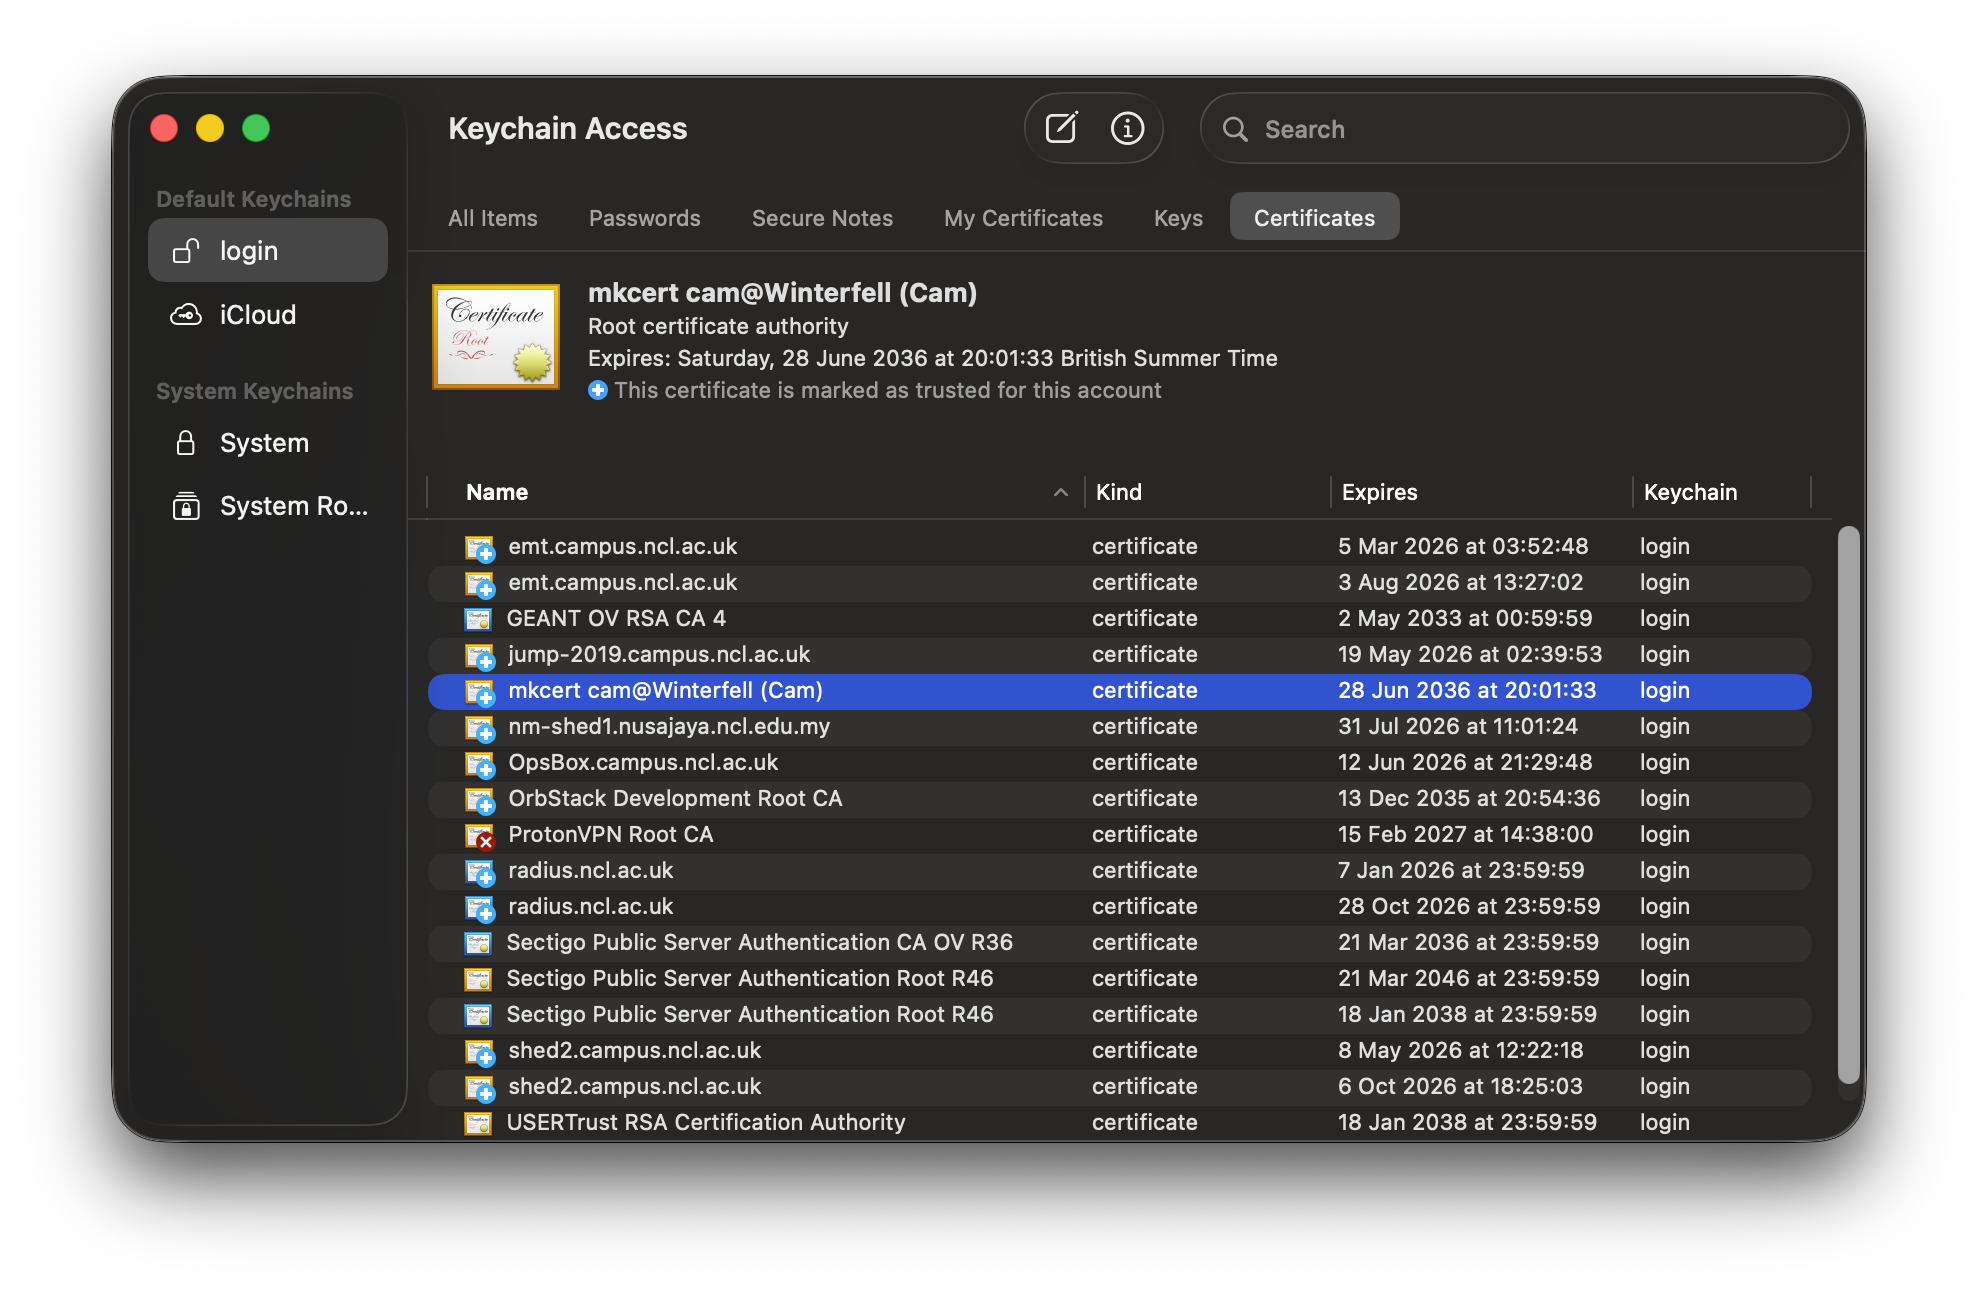
Task: Click the System keychain padlock icon
Action: tap(186, 443)
